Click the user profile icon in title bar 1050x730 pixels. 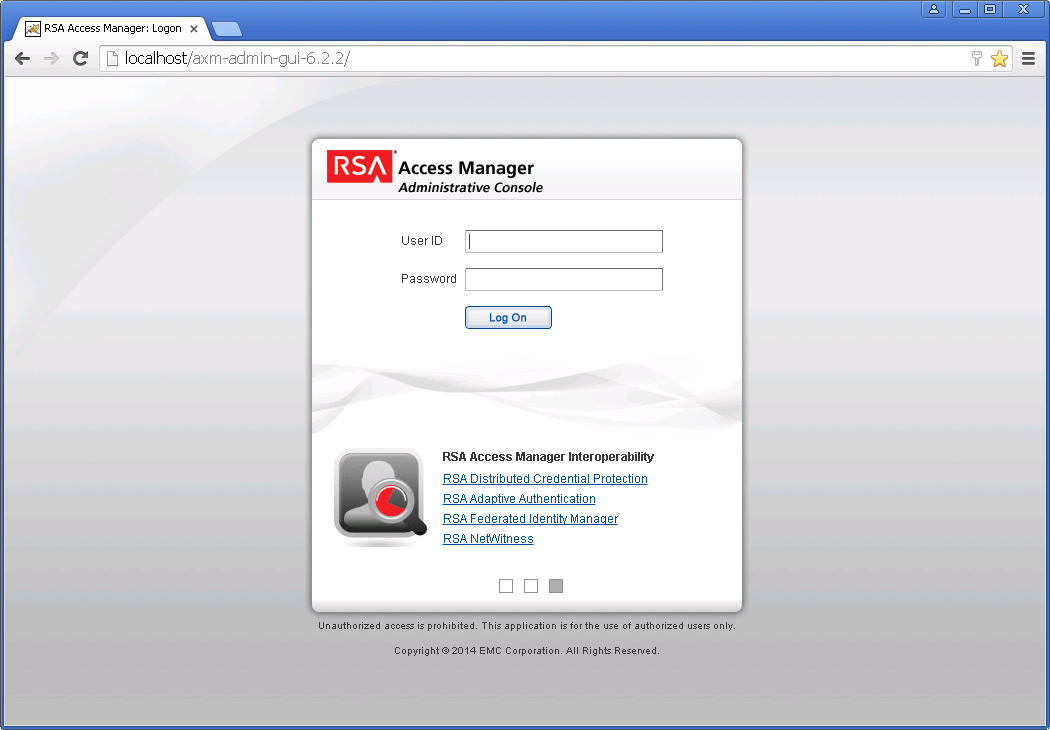tap(934, 9)
